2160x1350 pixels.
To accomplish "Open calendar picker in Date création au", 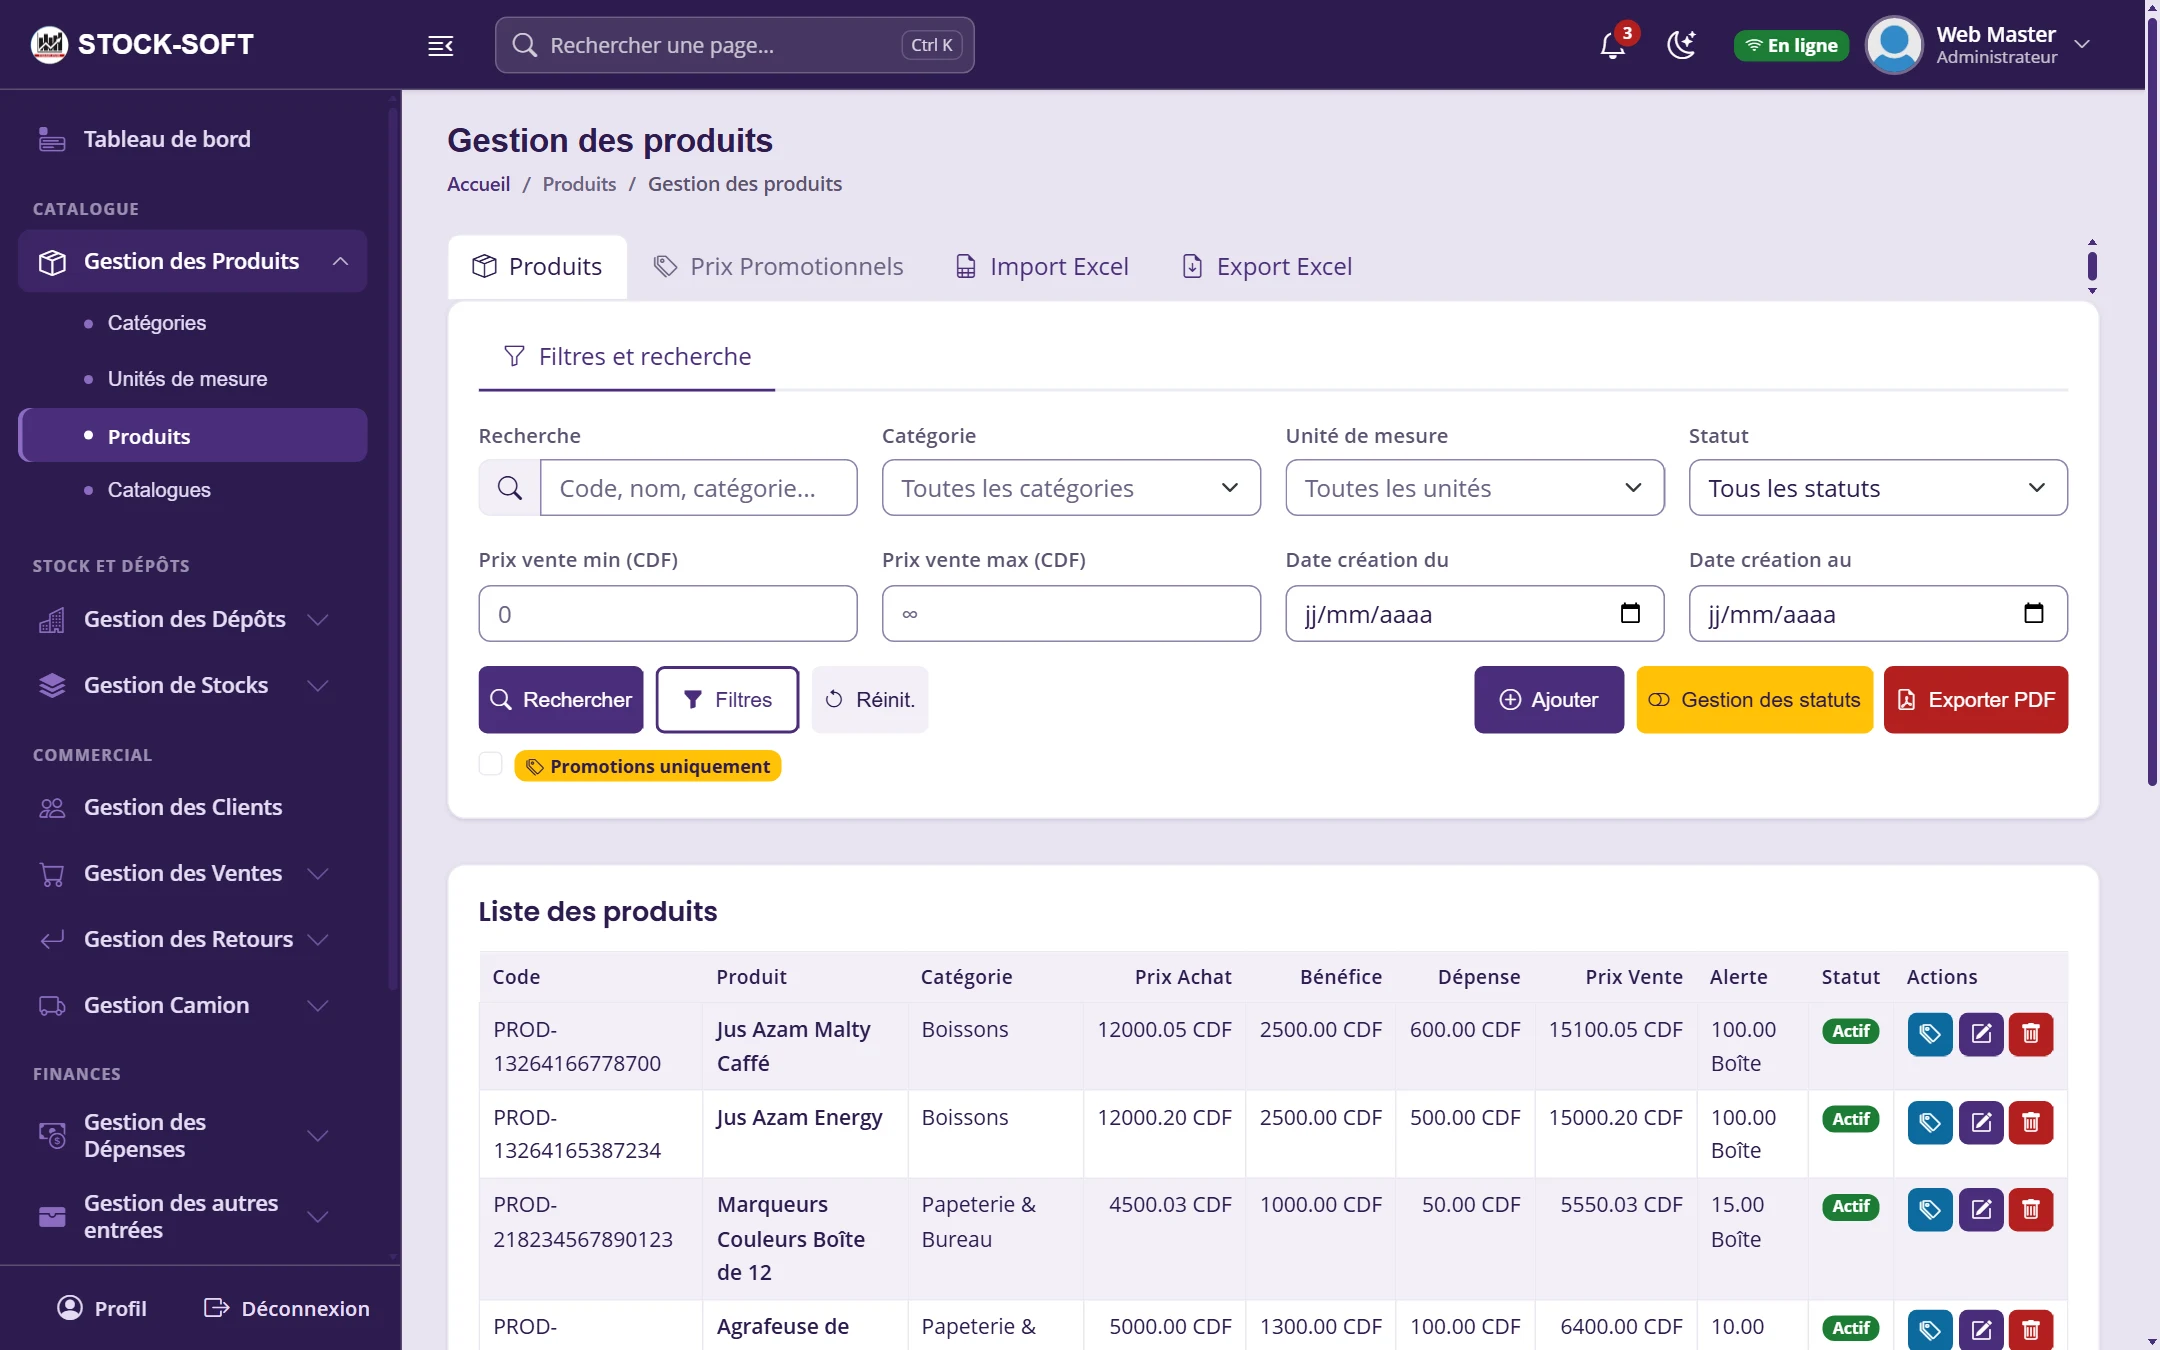I will click(x=2033, y=613).
